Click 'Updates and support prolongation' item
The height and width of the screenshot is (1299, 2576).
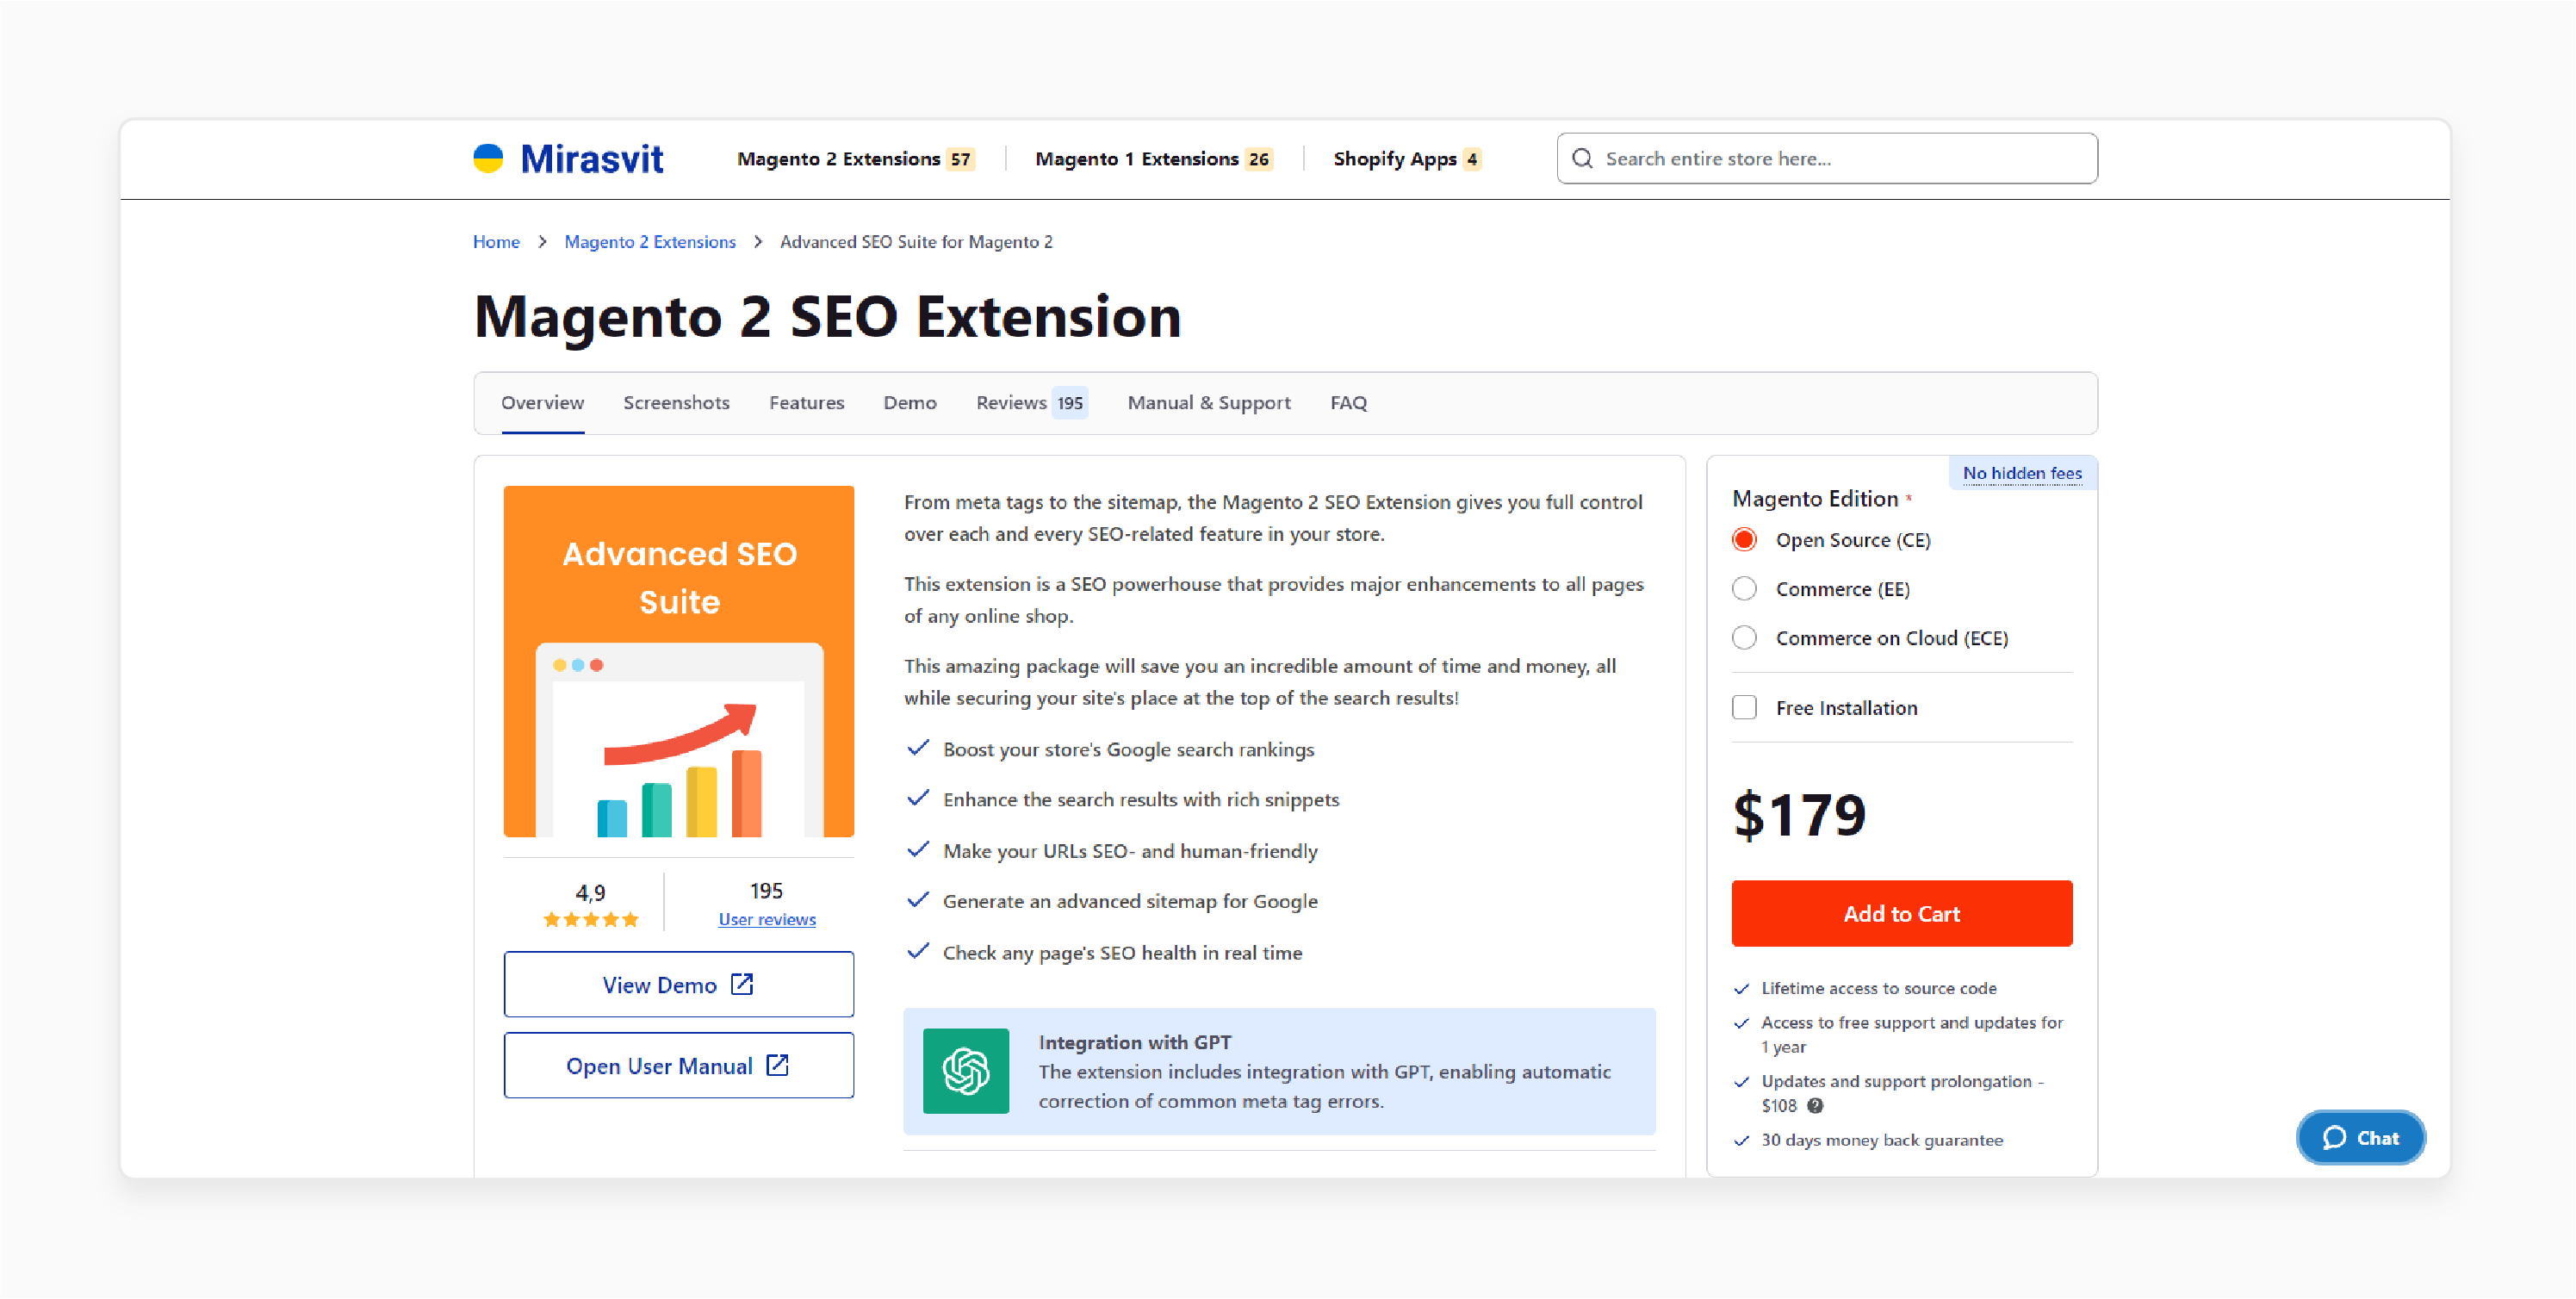pyautogui.click(x=1902, y=1093)
